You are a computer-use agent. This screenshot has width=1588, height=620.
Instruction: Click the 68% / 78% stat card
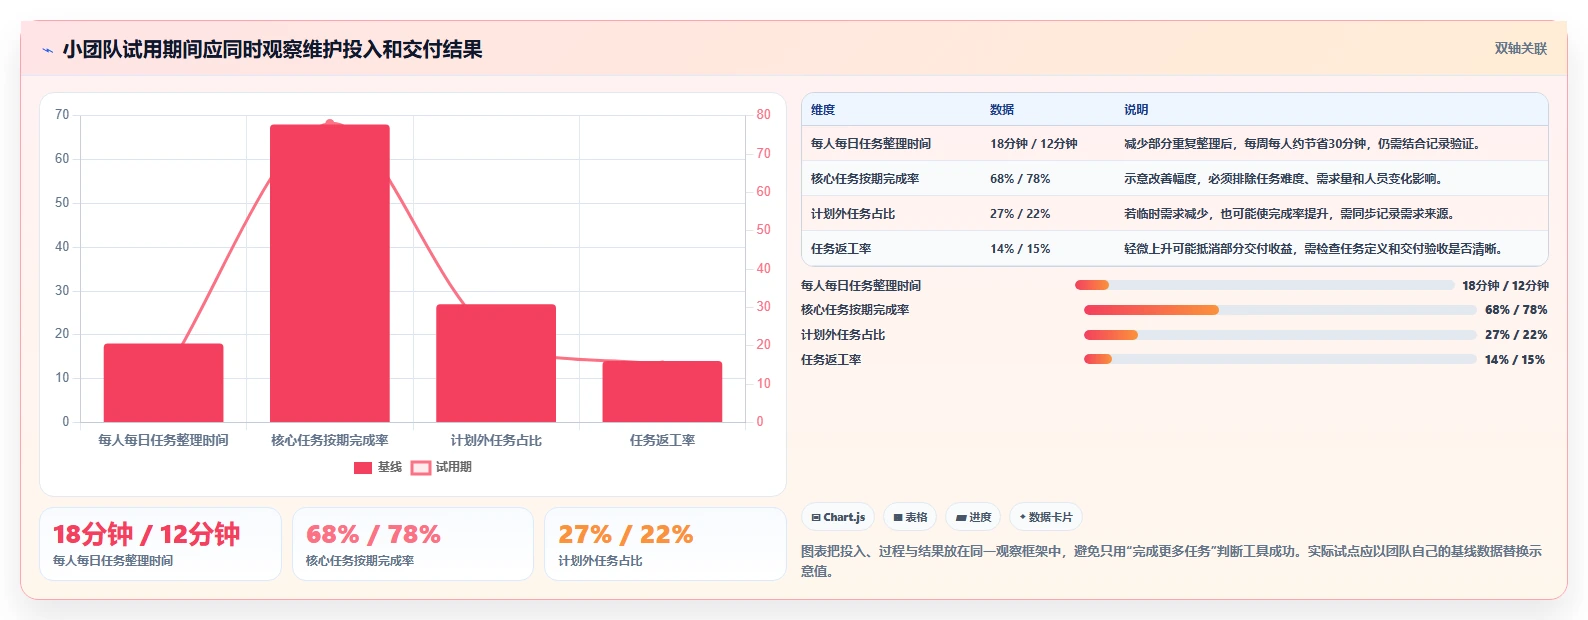pyautogui.click(x=413, y=544)
